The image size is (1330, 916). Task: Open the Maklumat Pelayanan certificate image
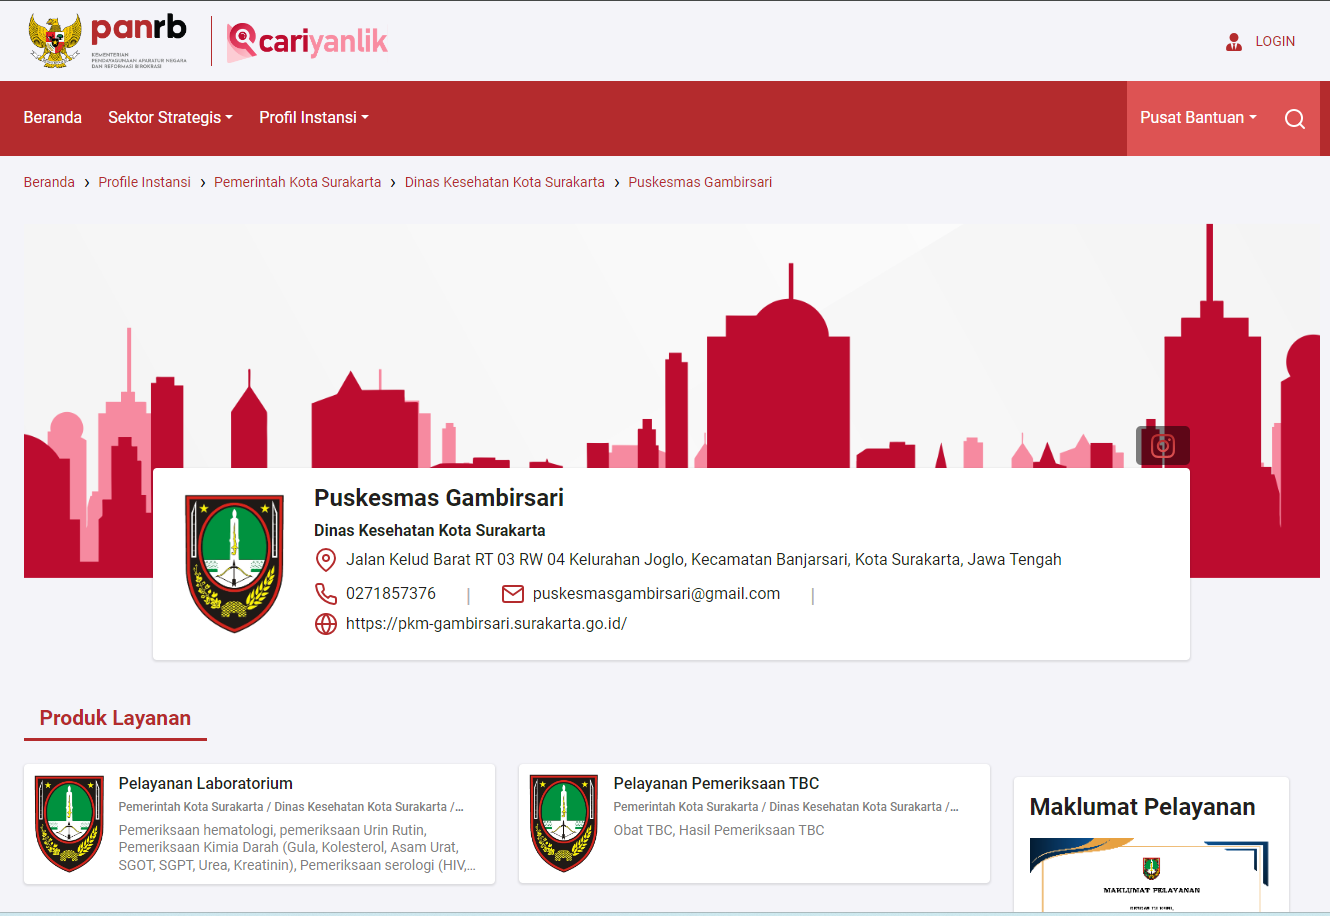[1149, 875]
